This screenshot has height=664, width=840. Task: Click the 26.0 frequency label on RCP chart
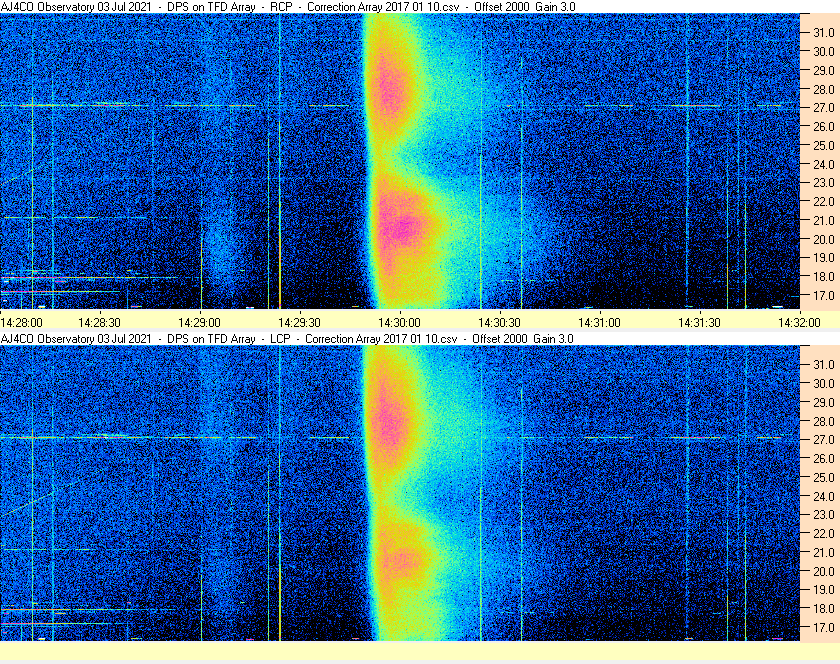(x=824, y=126)
